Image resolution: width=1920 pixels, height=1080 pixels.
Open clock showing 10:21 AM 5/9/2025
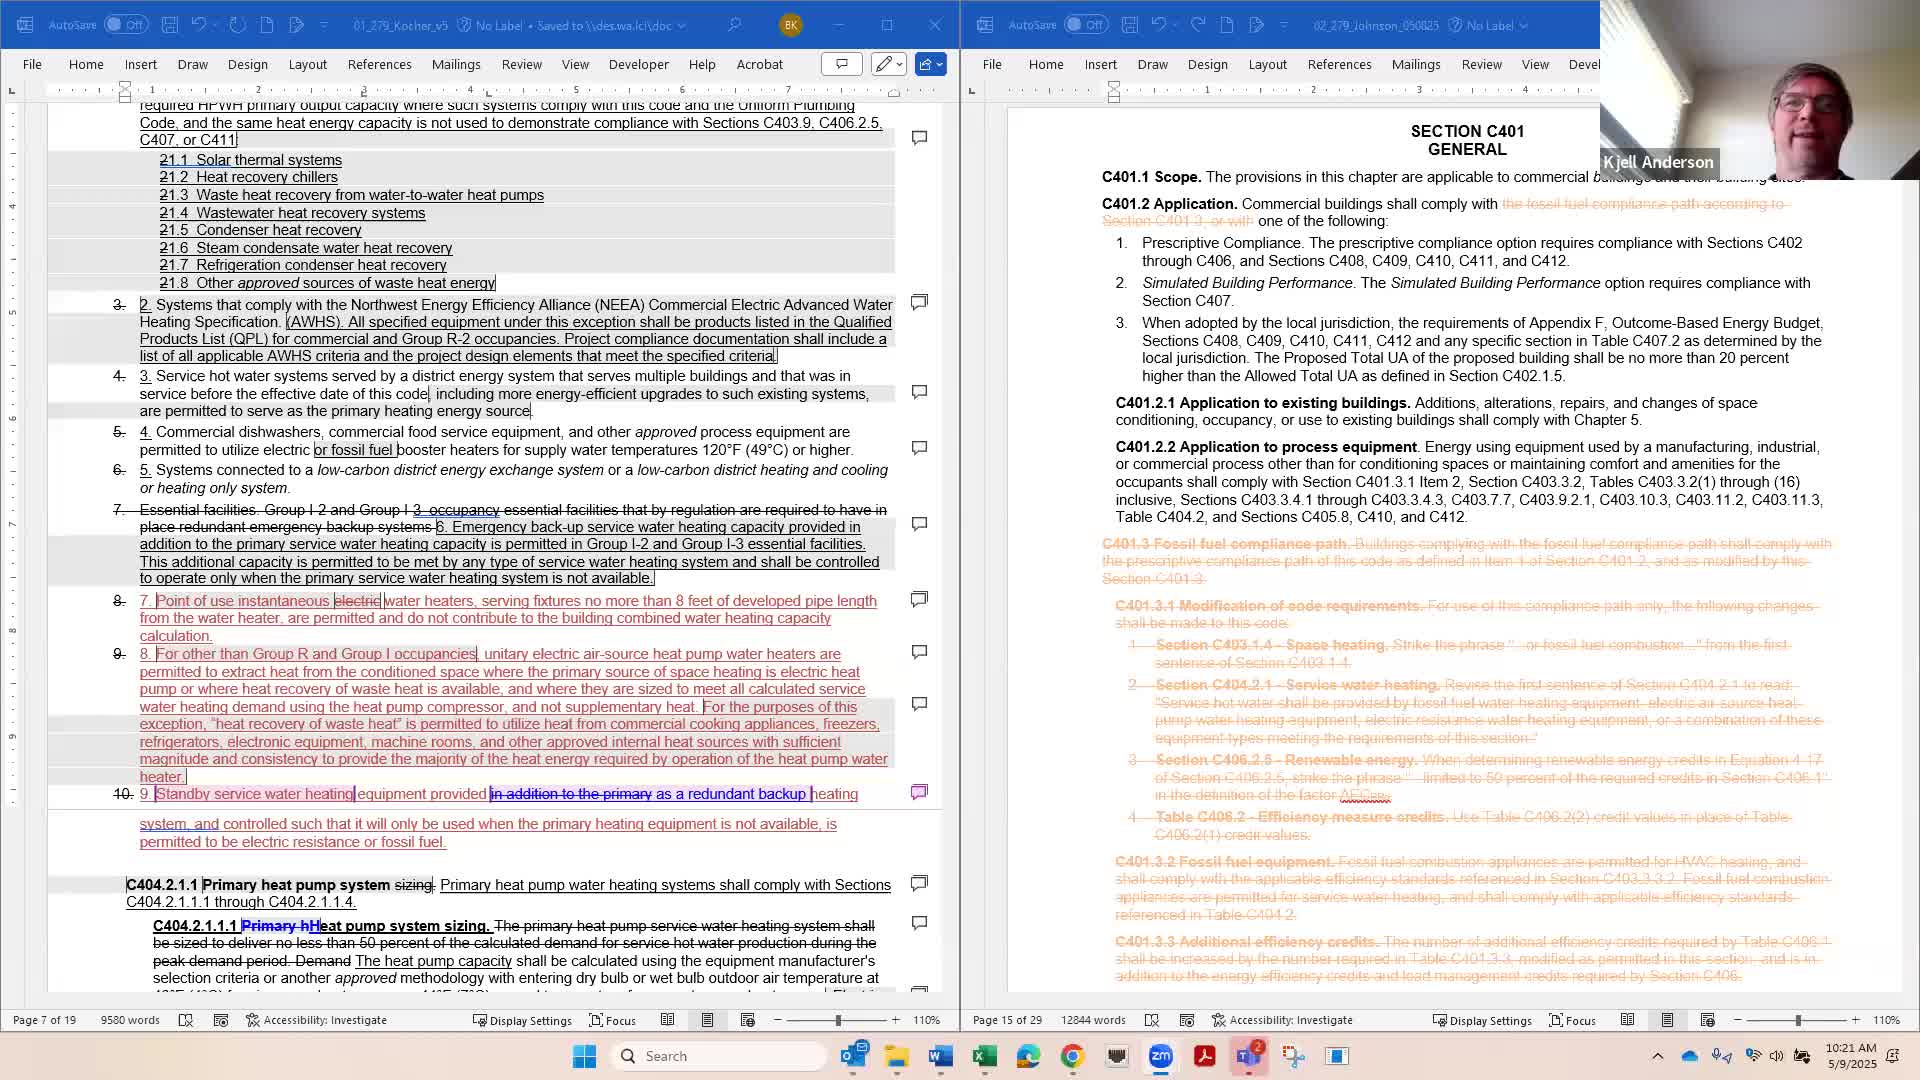coord(1850,1056)
